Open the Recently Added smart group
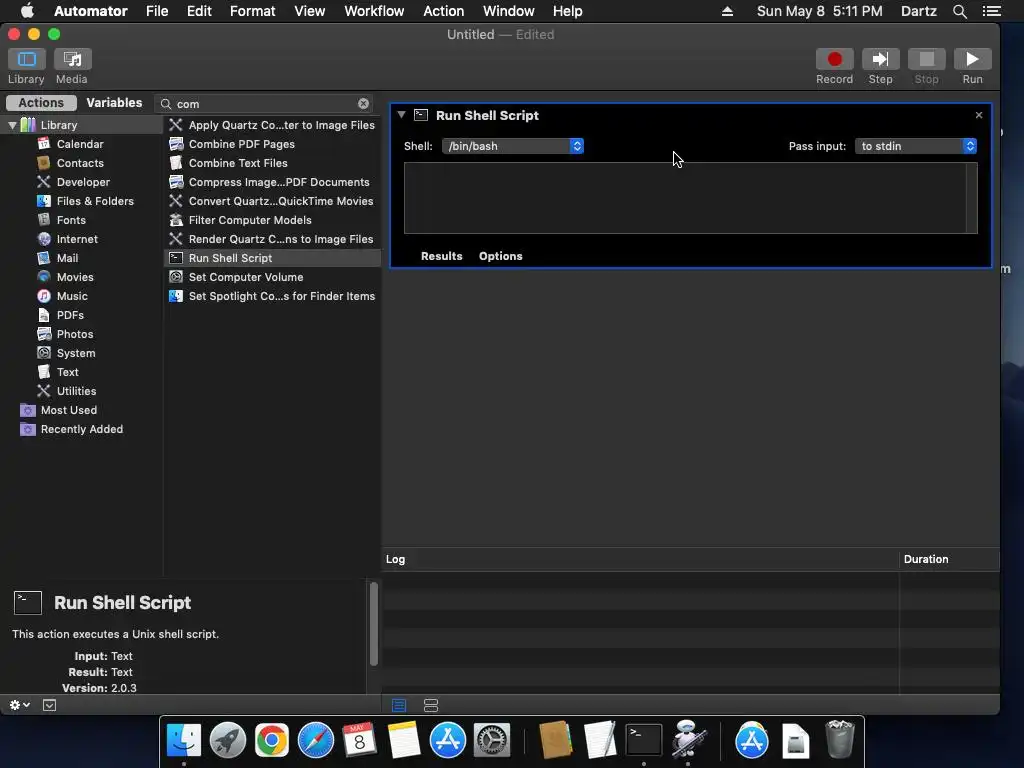 point(82,429)
